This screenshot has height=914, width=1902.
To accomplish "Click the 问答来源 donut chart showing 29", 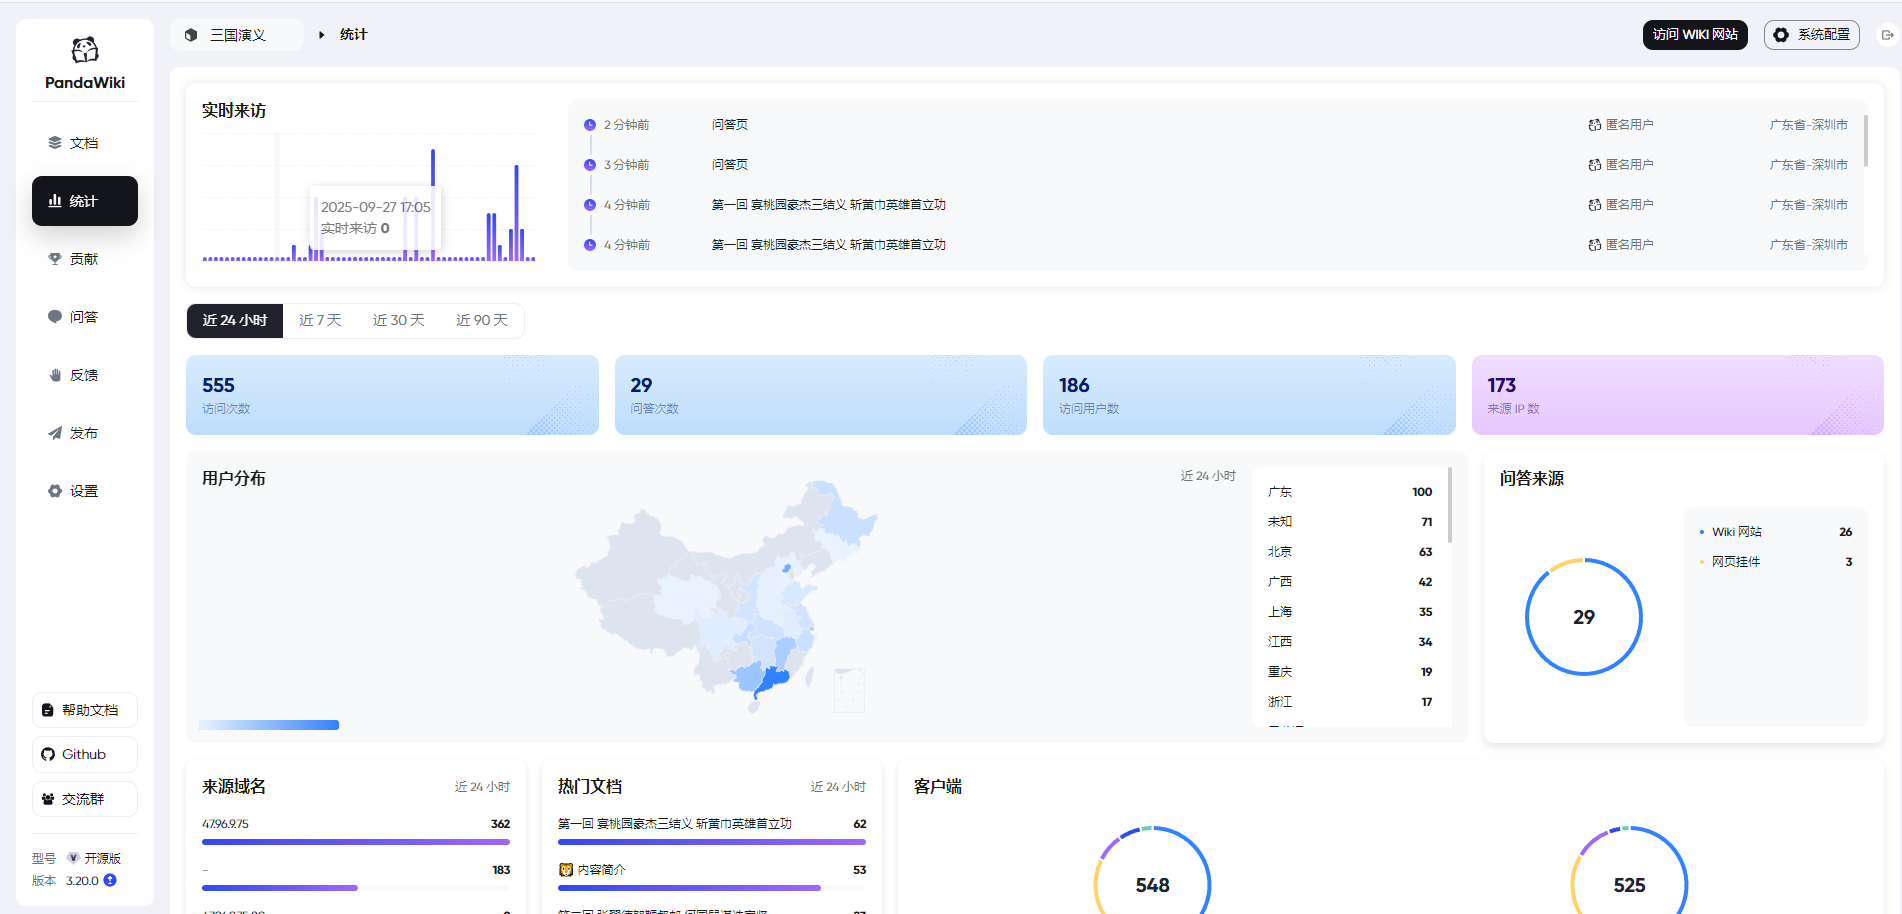I will point(1584,617).
